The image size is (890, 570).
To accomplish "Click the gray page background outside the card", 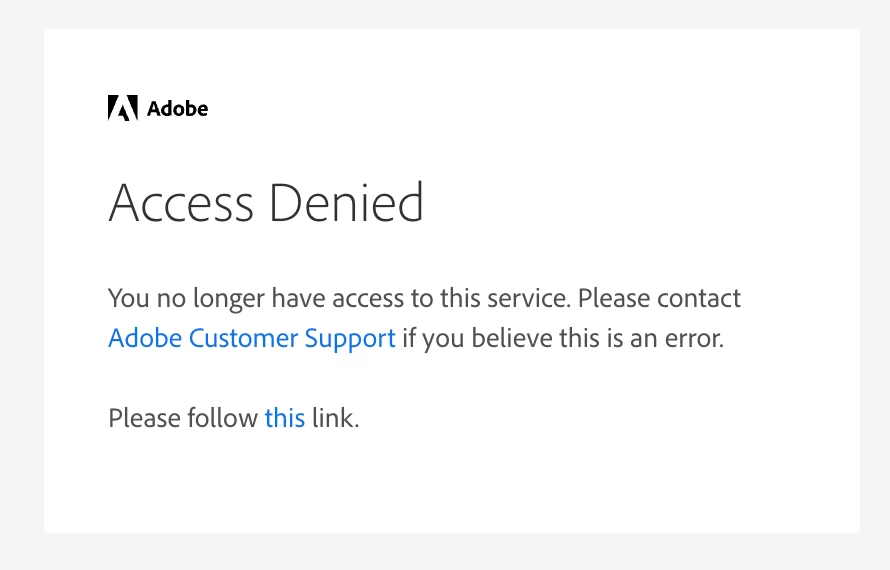I will click(x=20, y=300).
